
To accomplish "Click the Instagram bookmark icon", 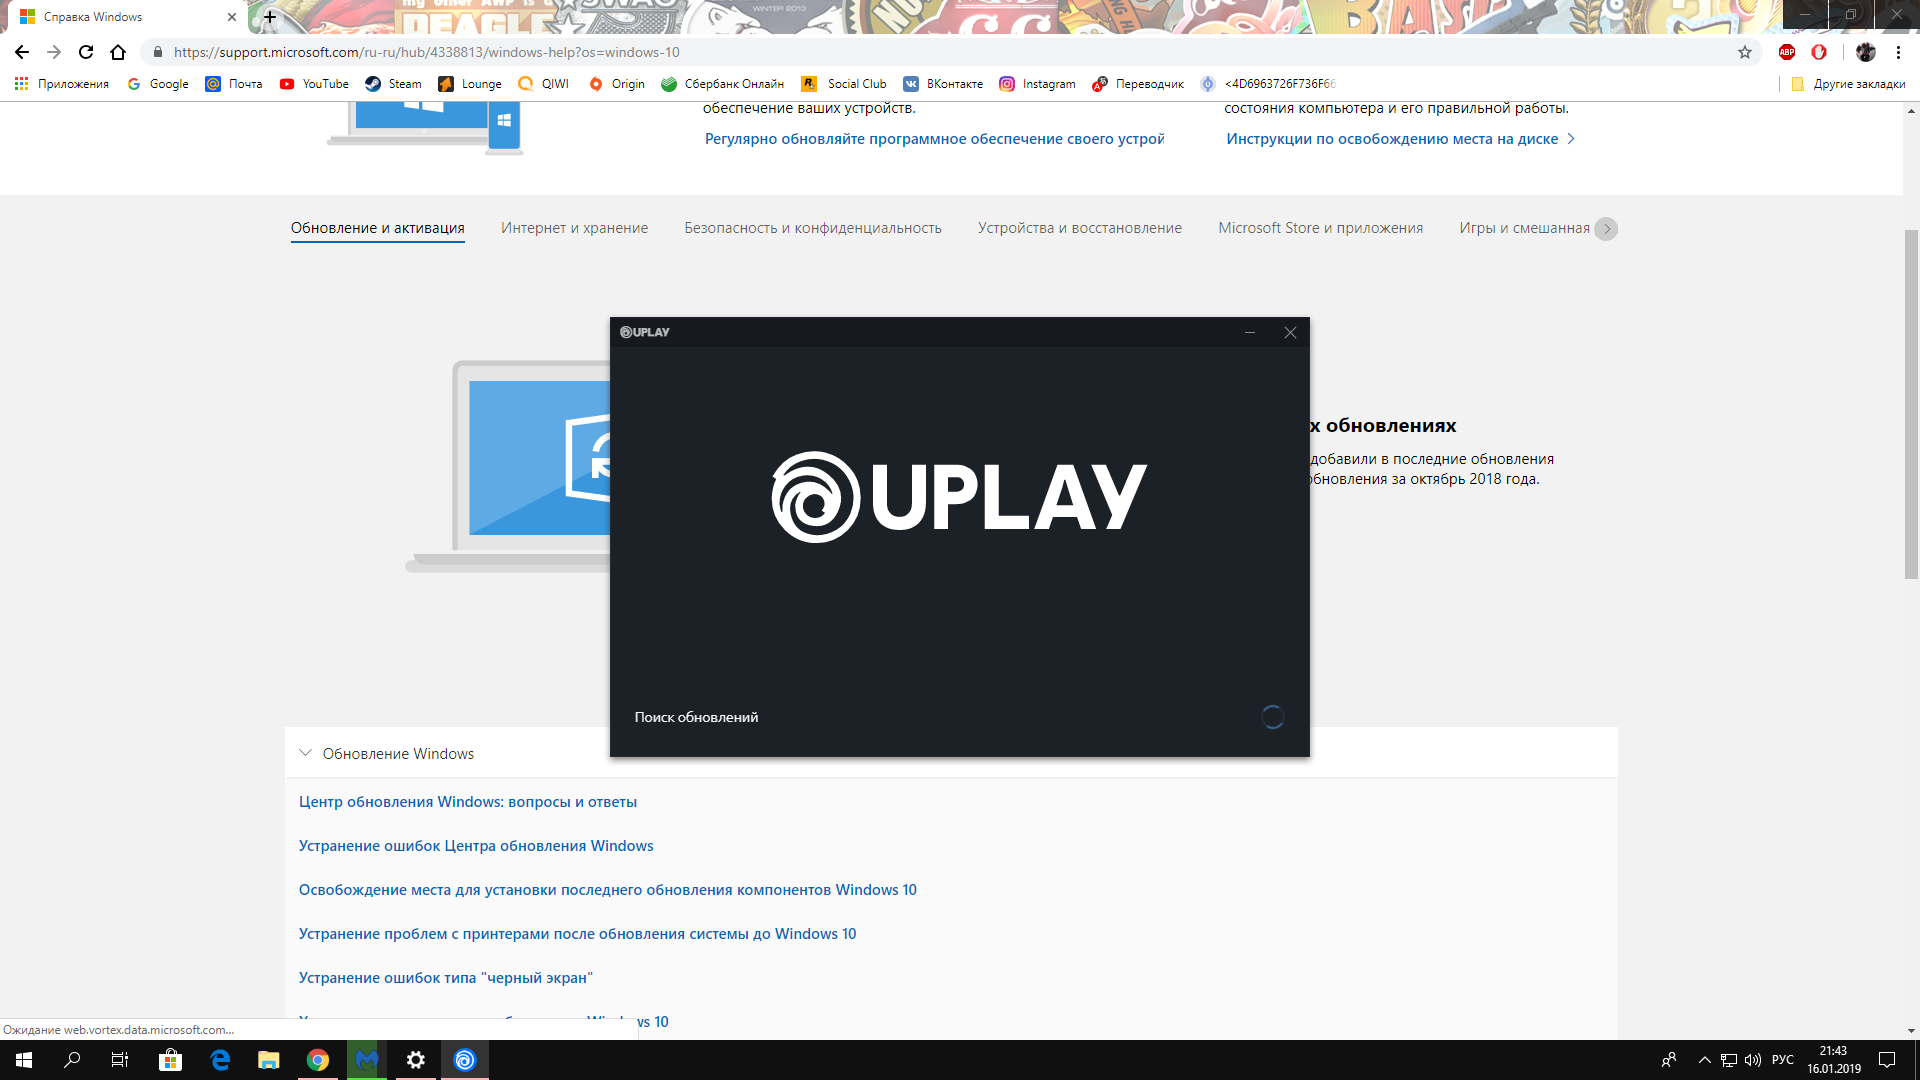I will click(x=1006, y=83).
